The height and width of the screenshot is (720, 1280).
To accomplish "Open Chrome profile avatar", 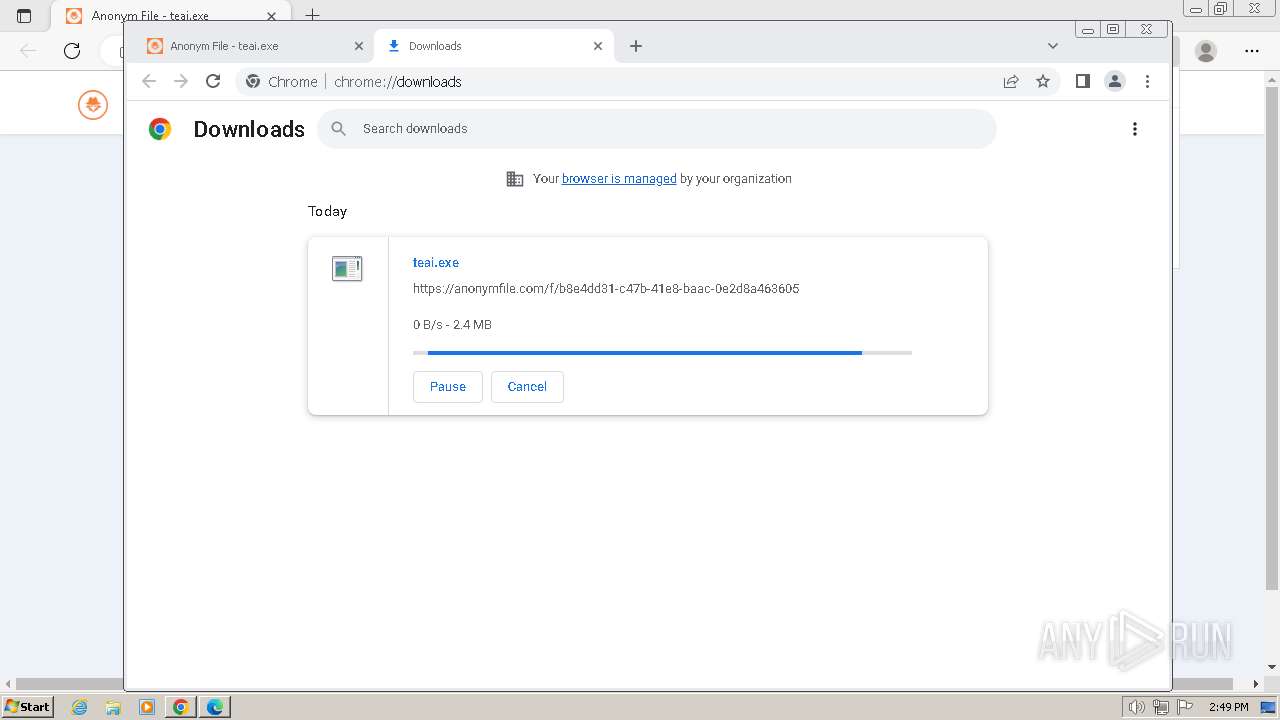I will click(x=1115, y=82).
